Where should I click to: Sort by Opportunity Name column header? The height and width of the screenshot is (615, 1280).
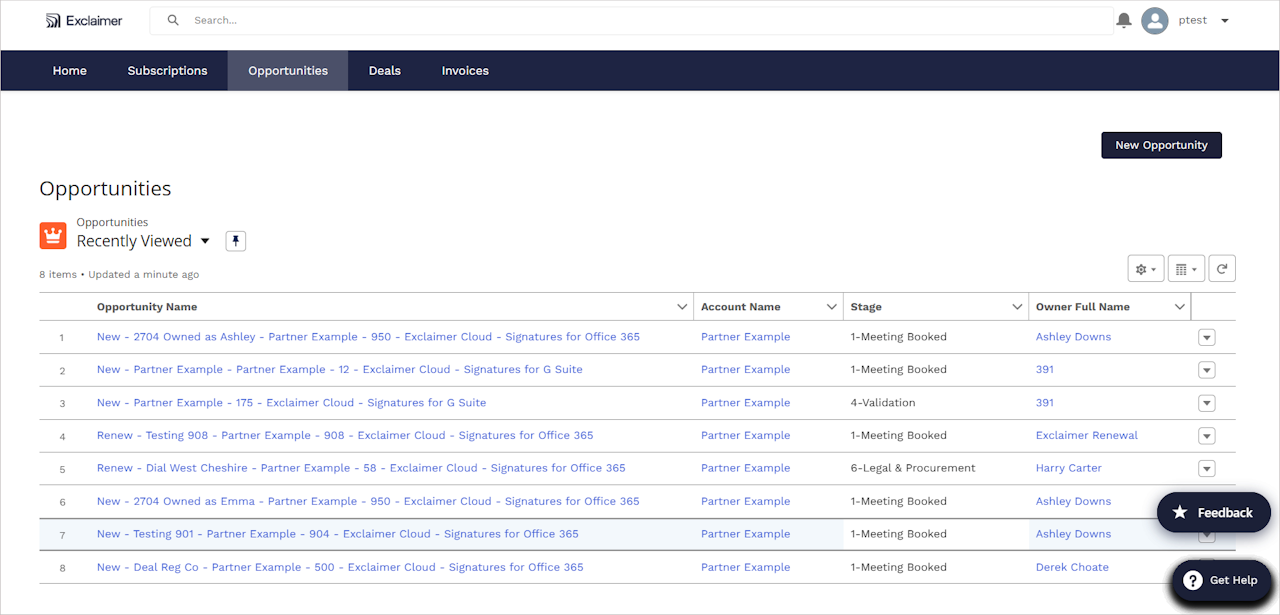click(x=147, y=307)
